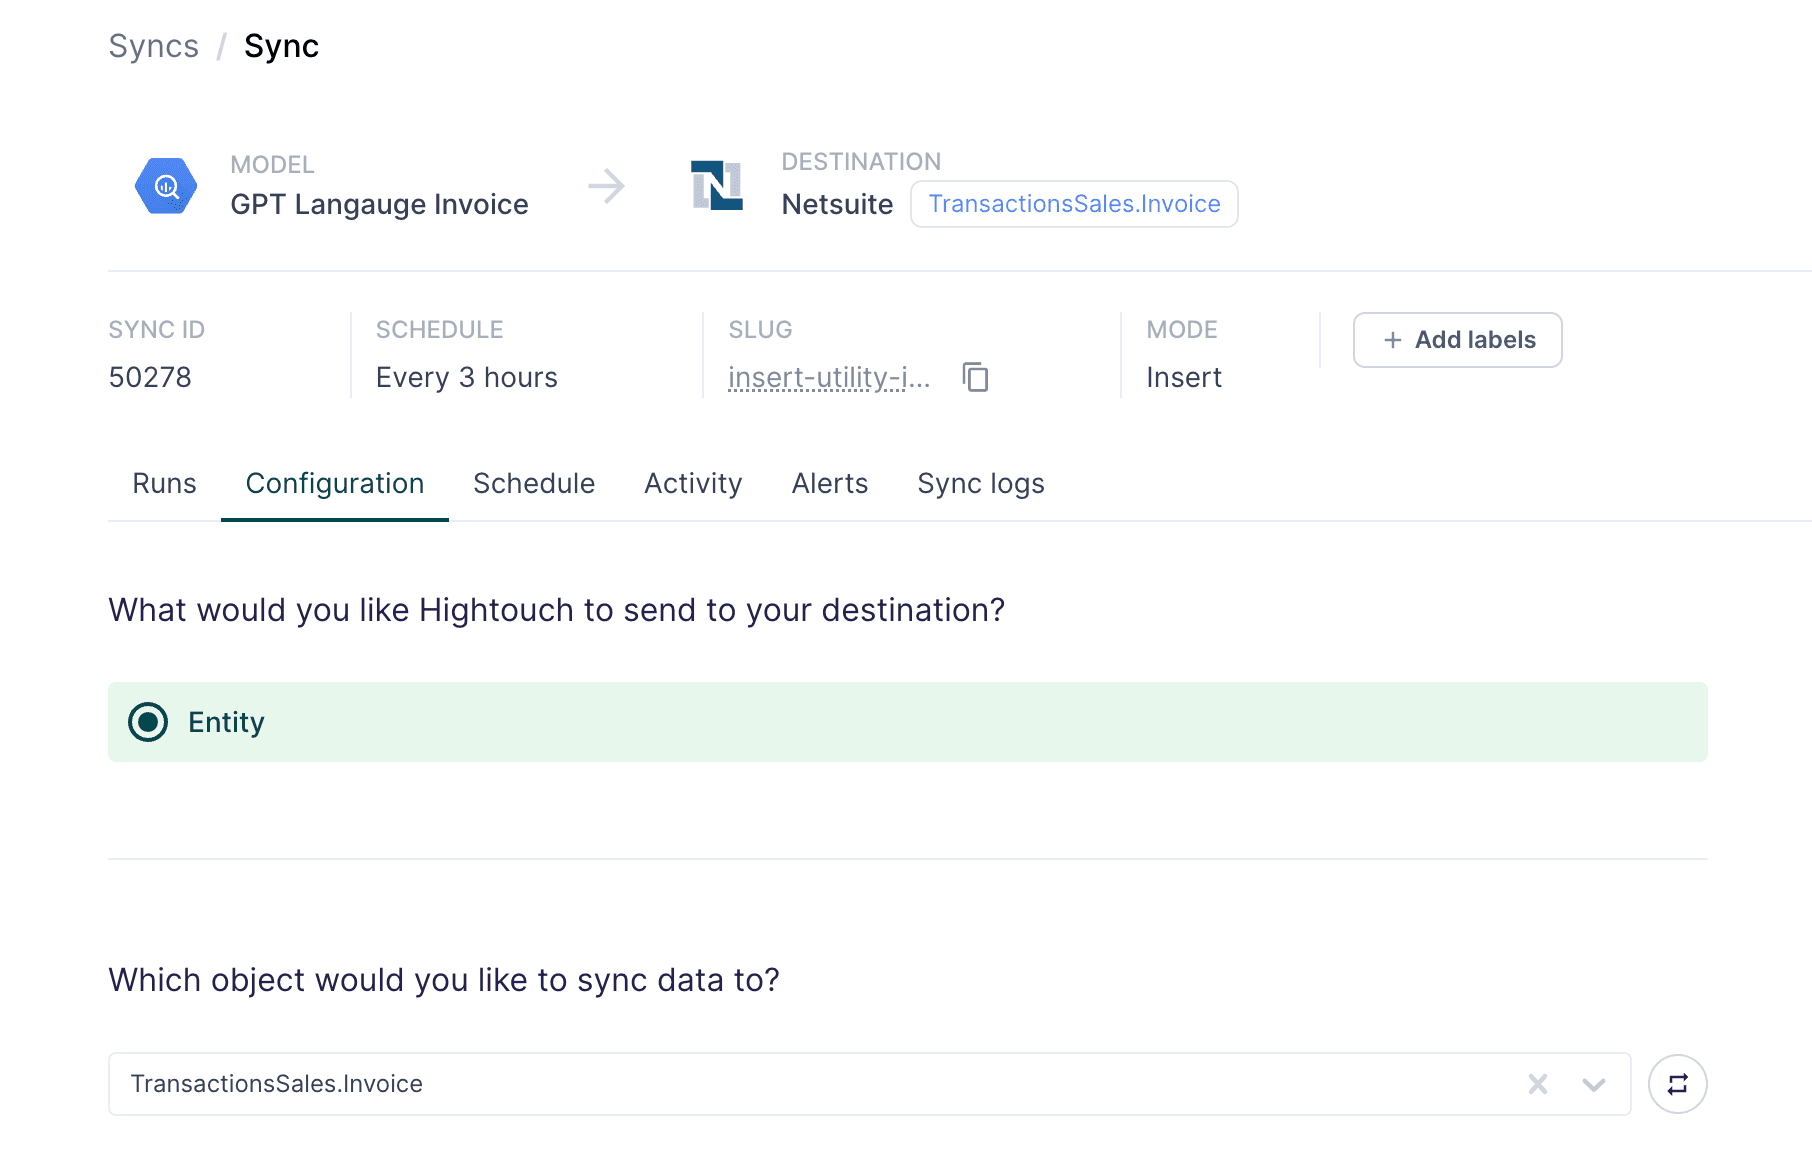This screenshot has height=1176, width=1812.
Task: Click the TransactionsSales.Invoice destination badge
Action: 1074,204
